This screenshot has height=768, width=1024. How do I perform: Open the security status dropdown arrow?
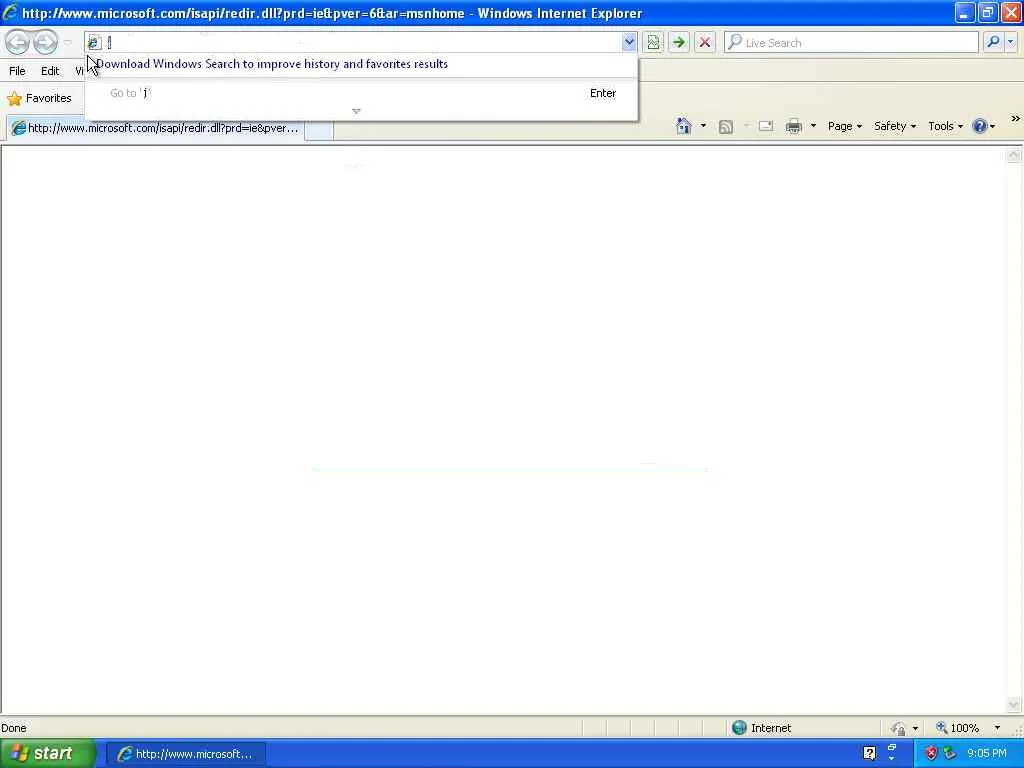(x=916, y=728)
